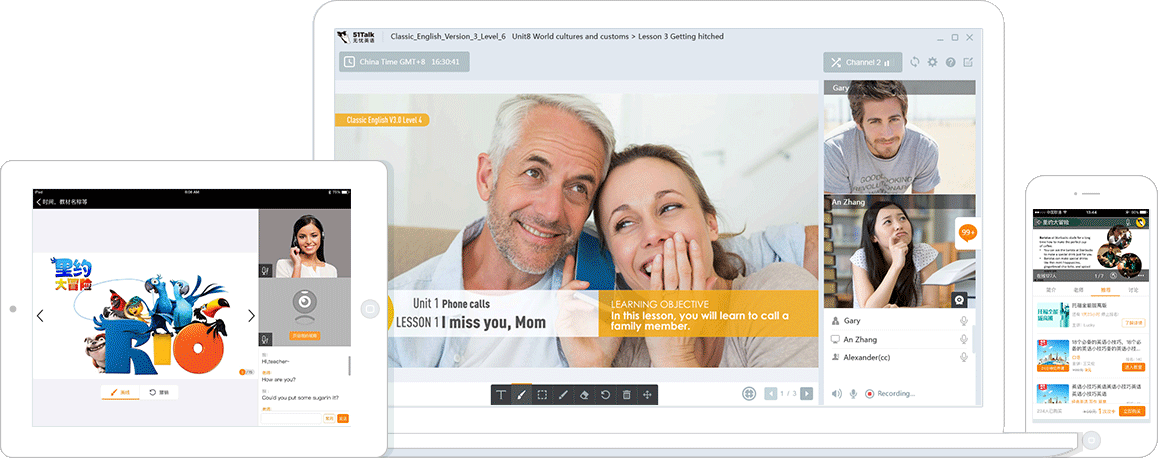Image resolution: width=1158 pixels, height=458 pixels.
Task: Toggle An Zhang's microphone in participant list
Action: pyautogui.click(x=964, y=339)
